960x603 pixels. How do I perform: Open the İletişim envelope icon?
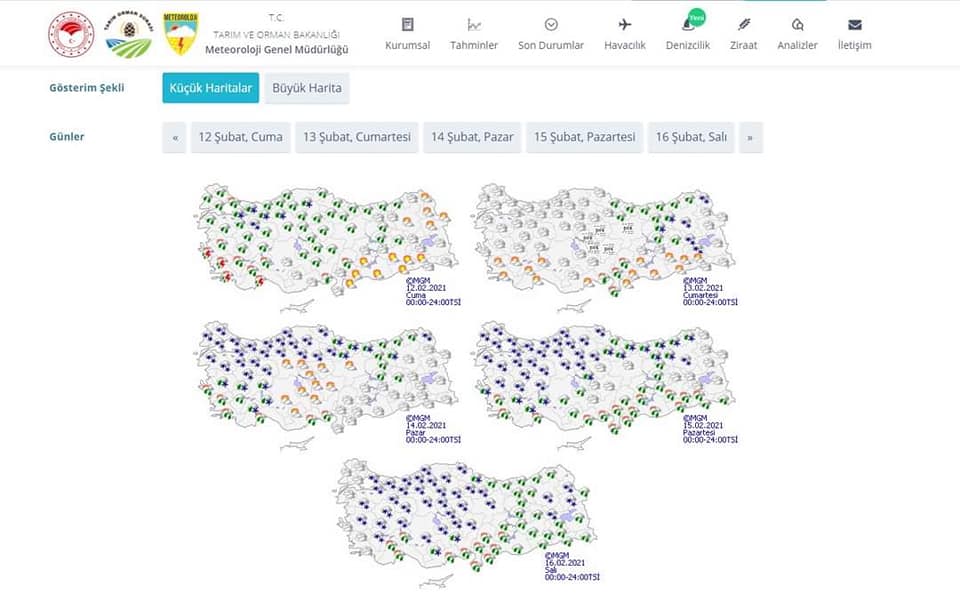(x=855, y=24)
